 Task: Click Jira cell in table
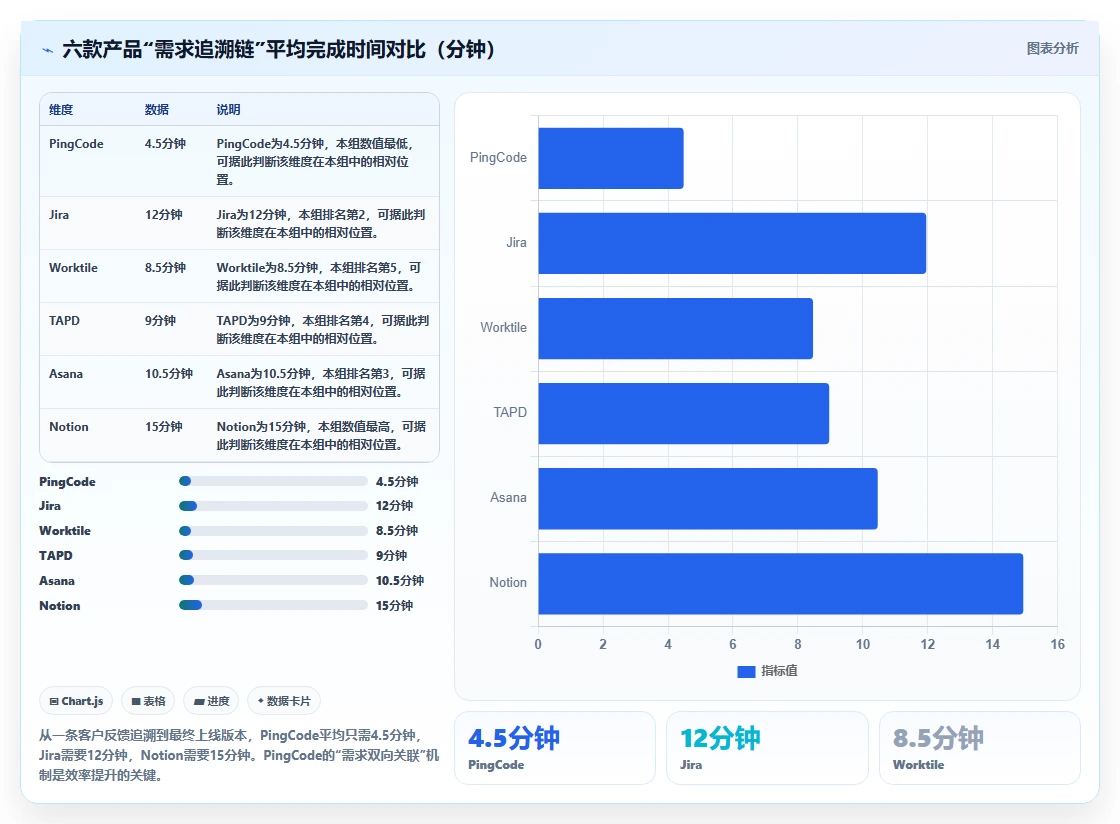(x=59, y=214)
